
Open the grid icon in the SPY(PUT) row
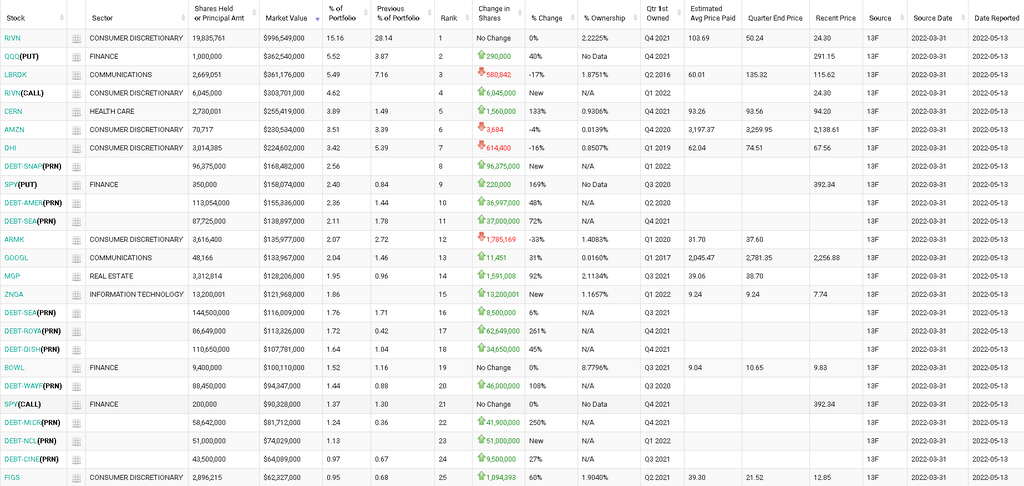(x=76, y=186)
